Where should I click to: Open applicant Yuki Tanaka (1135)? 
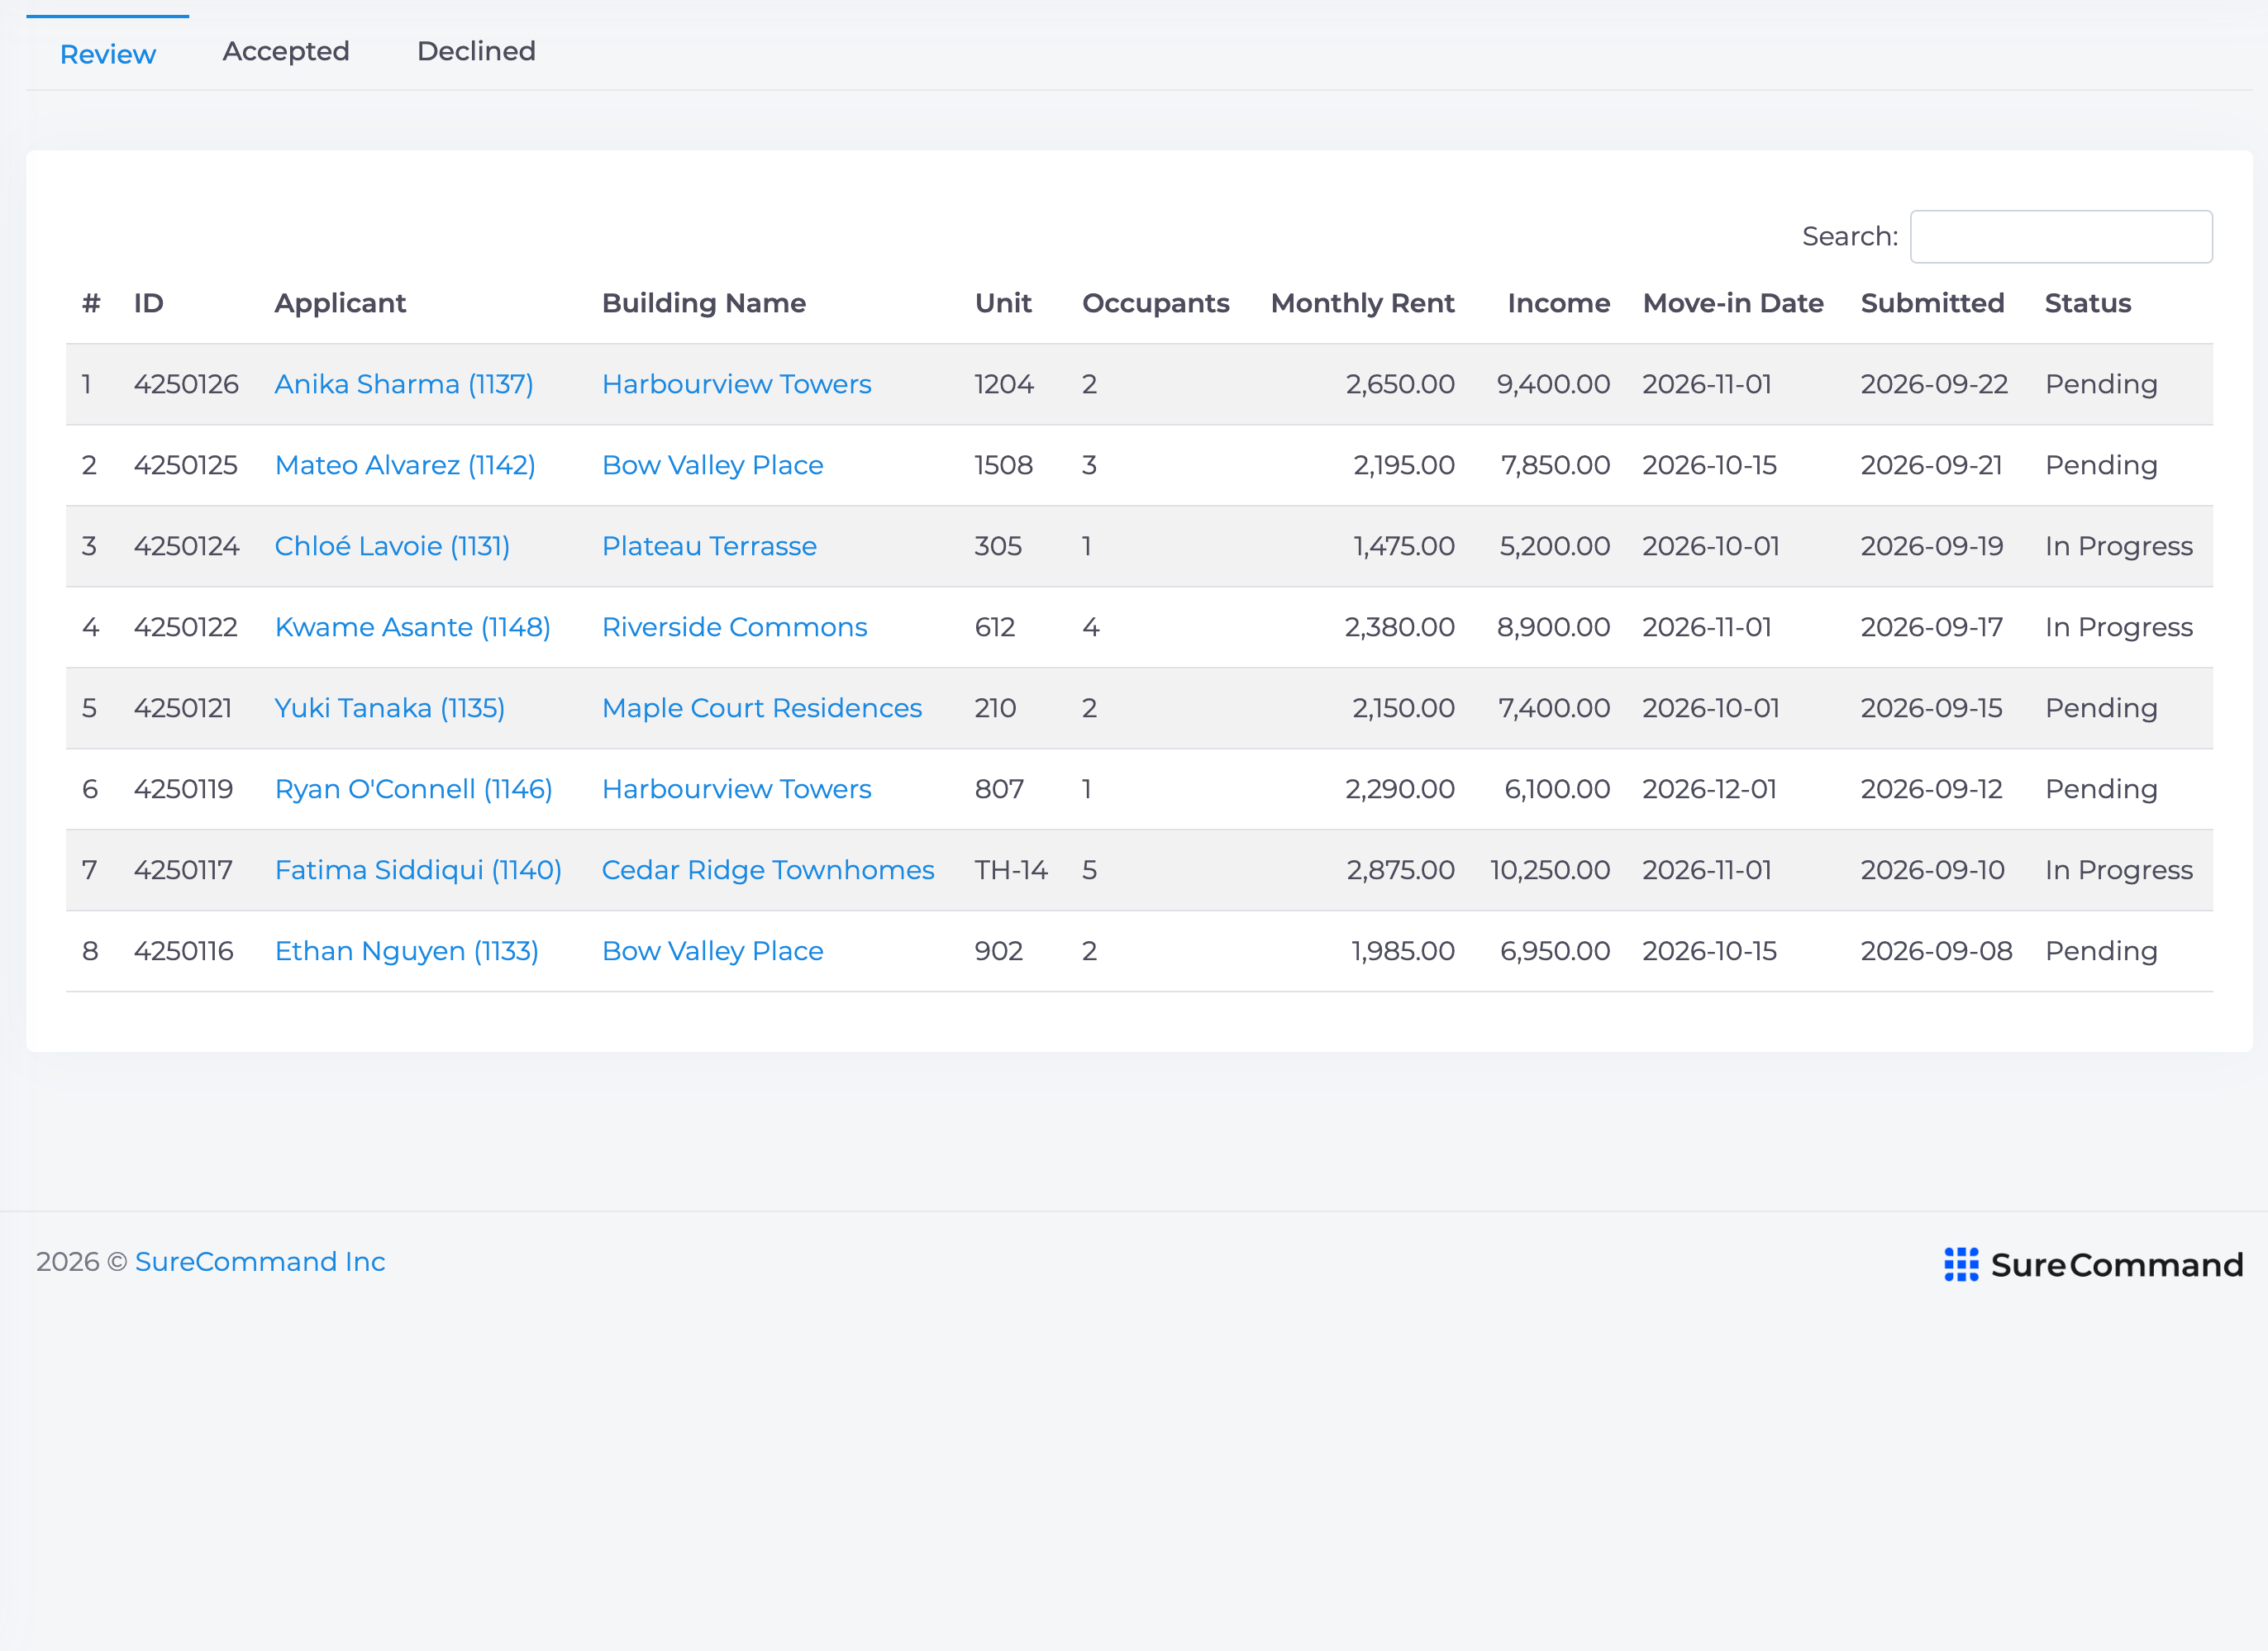(389, 708)
